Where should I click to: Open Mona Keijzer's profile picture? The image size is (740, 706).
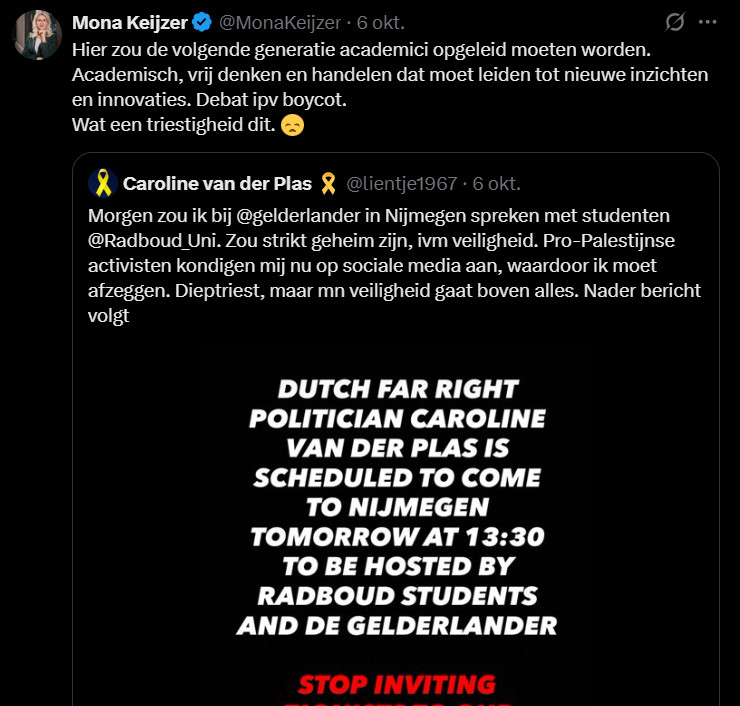37,36
